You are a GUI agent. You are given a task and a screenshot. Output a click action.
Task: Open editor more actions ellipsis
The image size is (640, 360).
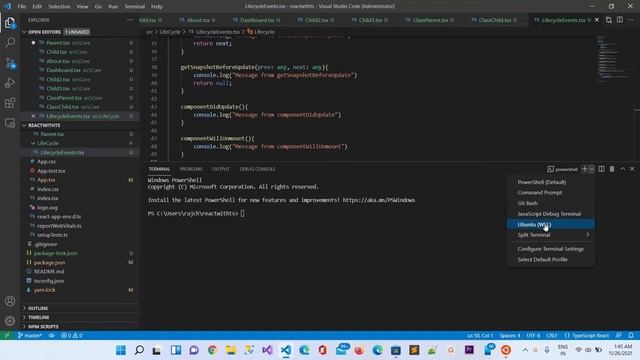click(x=631, y=20)
